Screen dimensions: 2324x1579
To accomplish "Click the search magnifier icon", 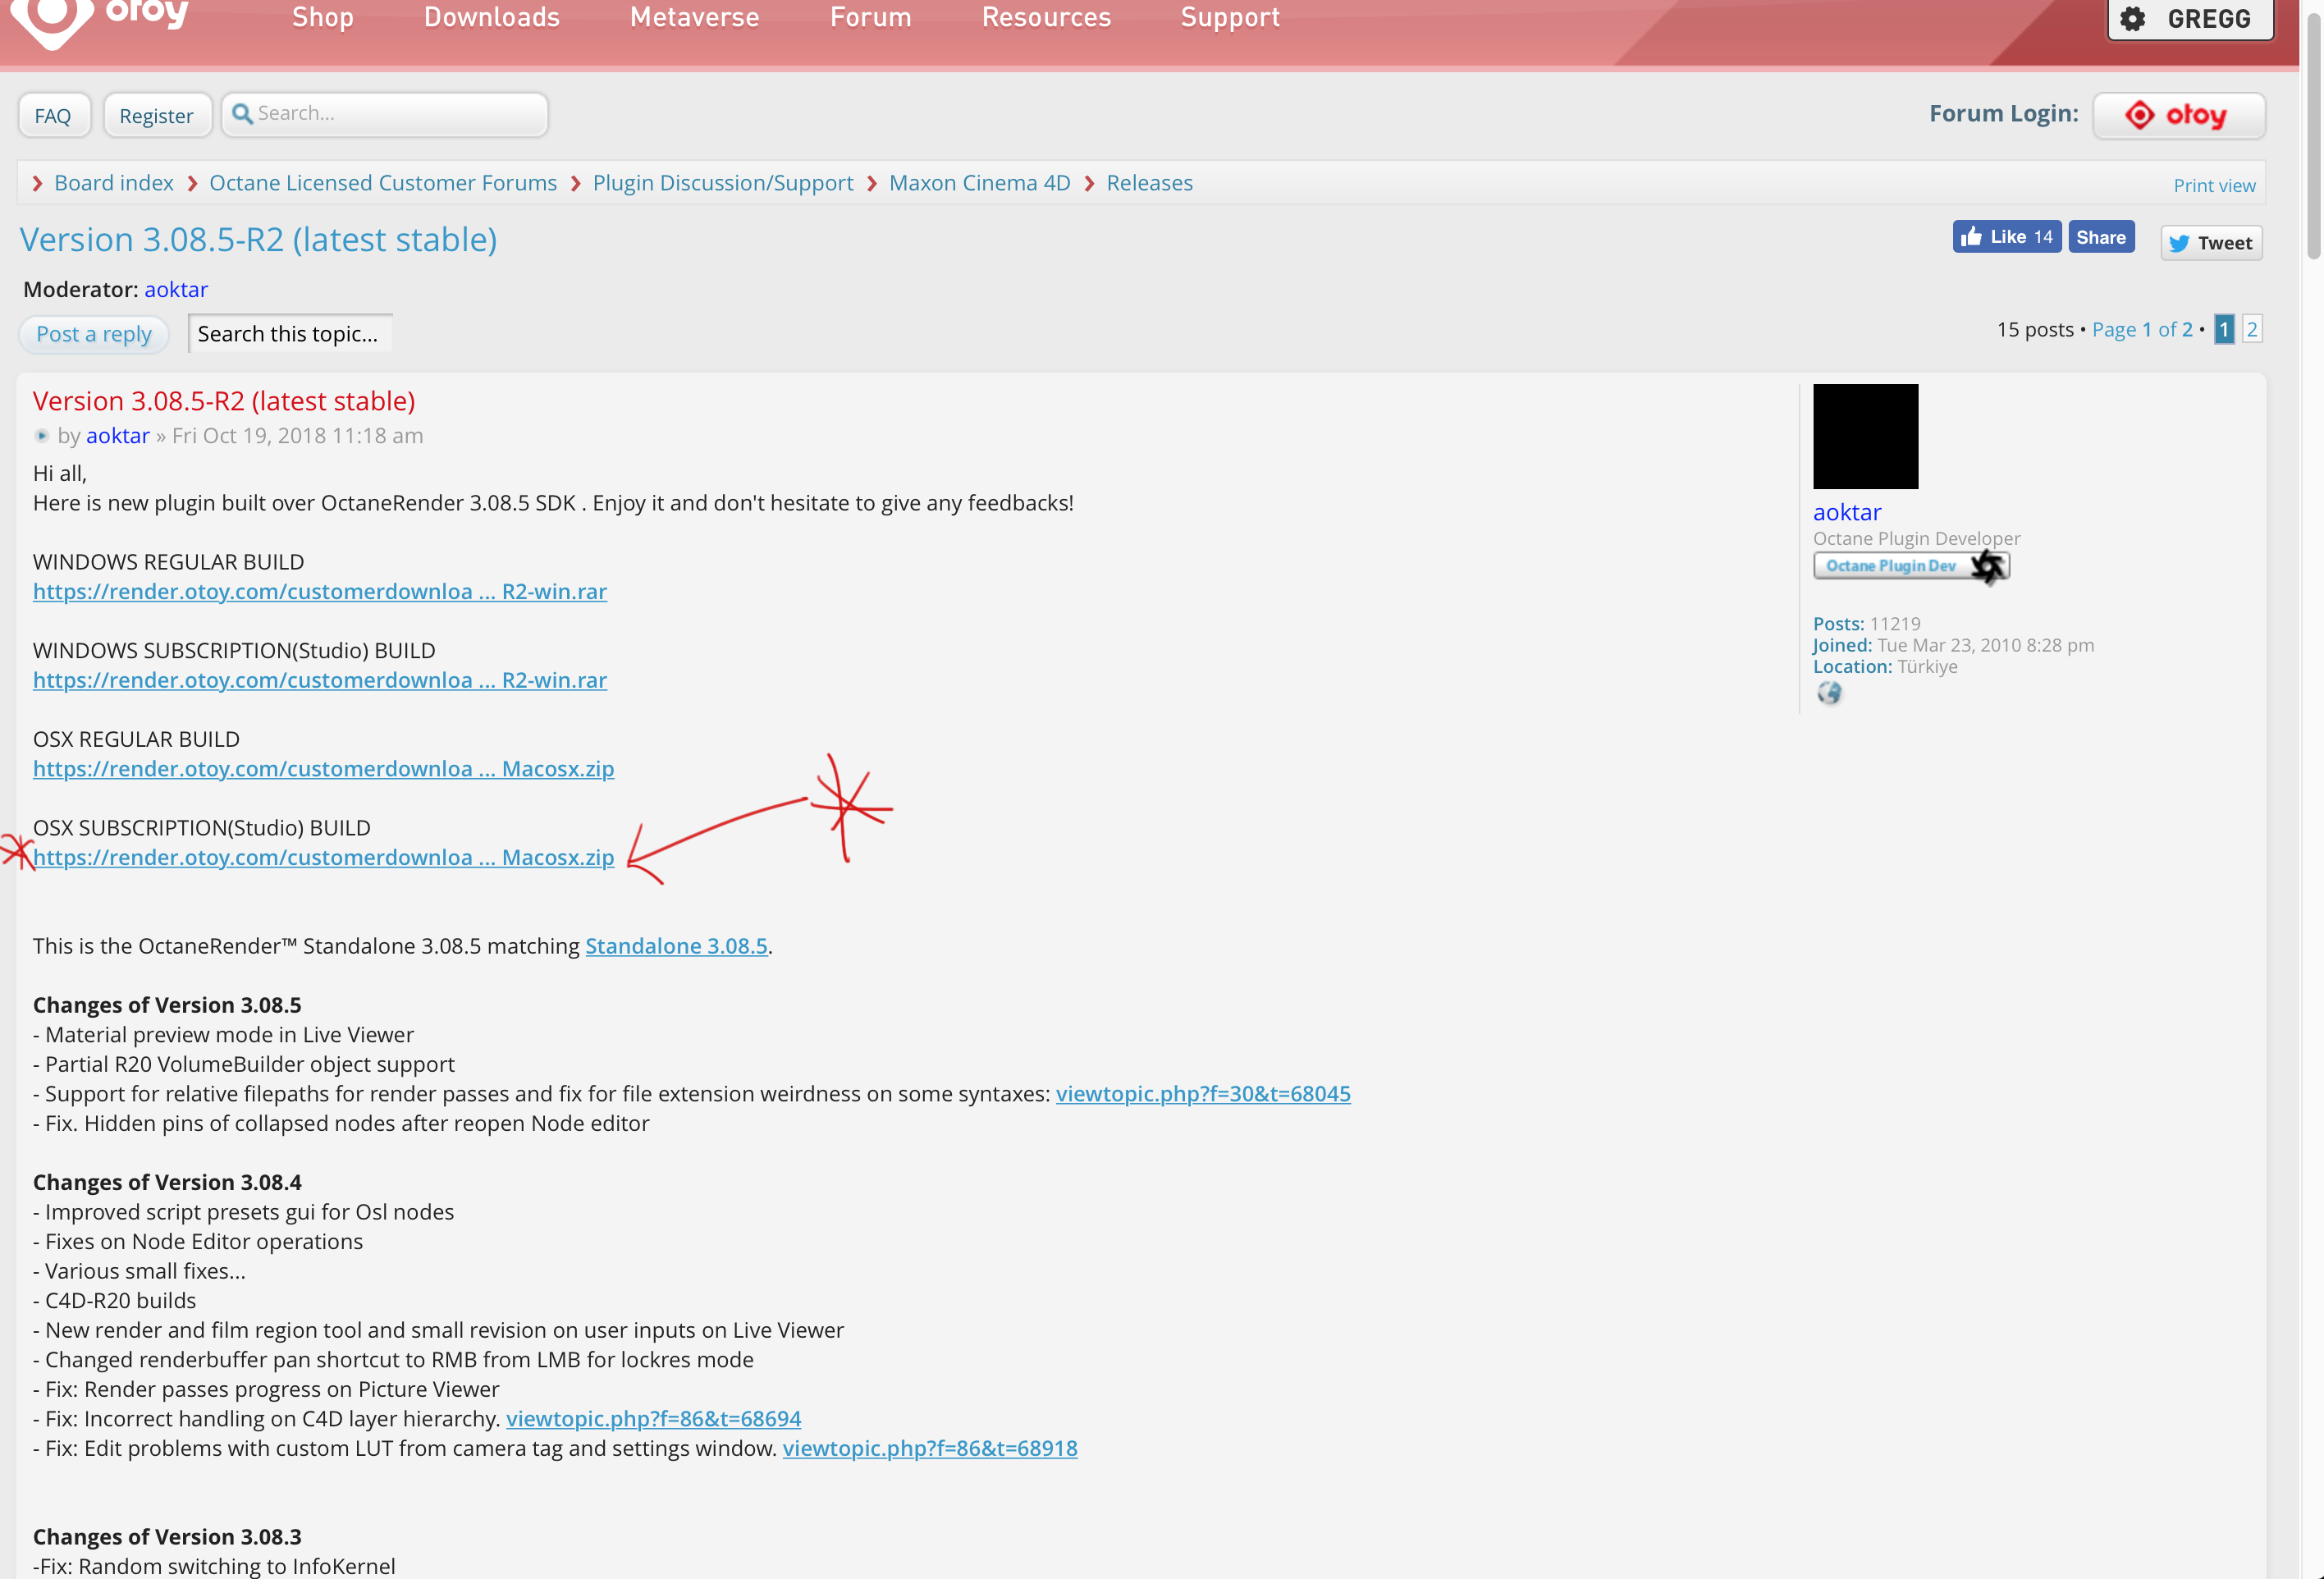I will pyautogui.click(x=241, y=114).
